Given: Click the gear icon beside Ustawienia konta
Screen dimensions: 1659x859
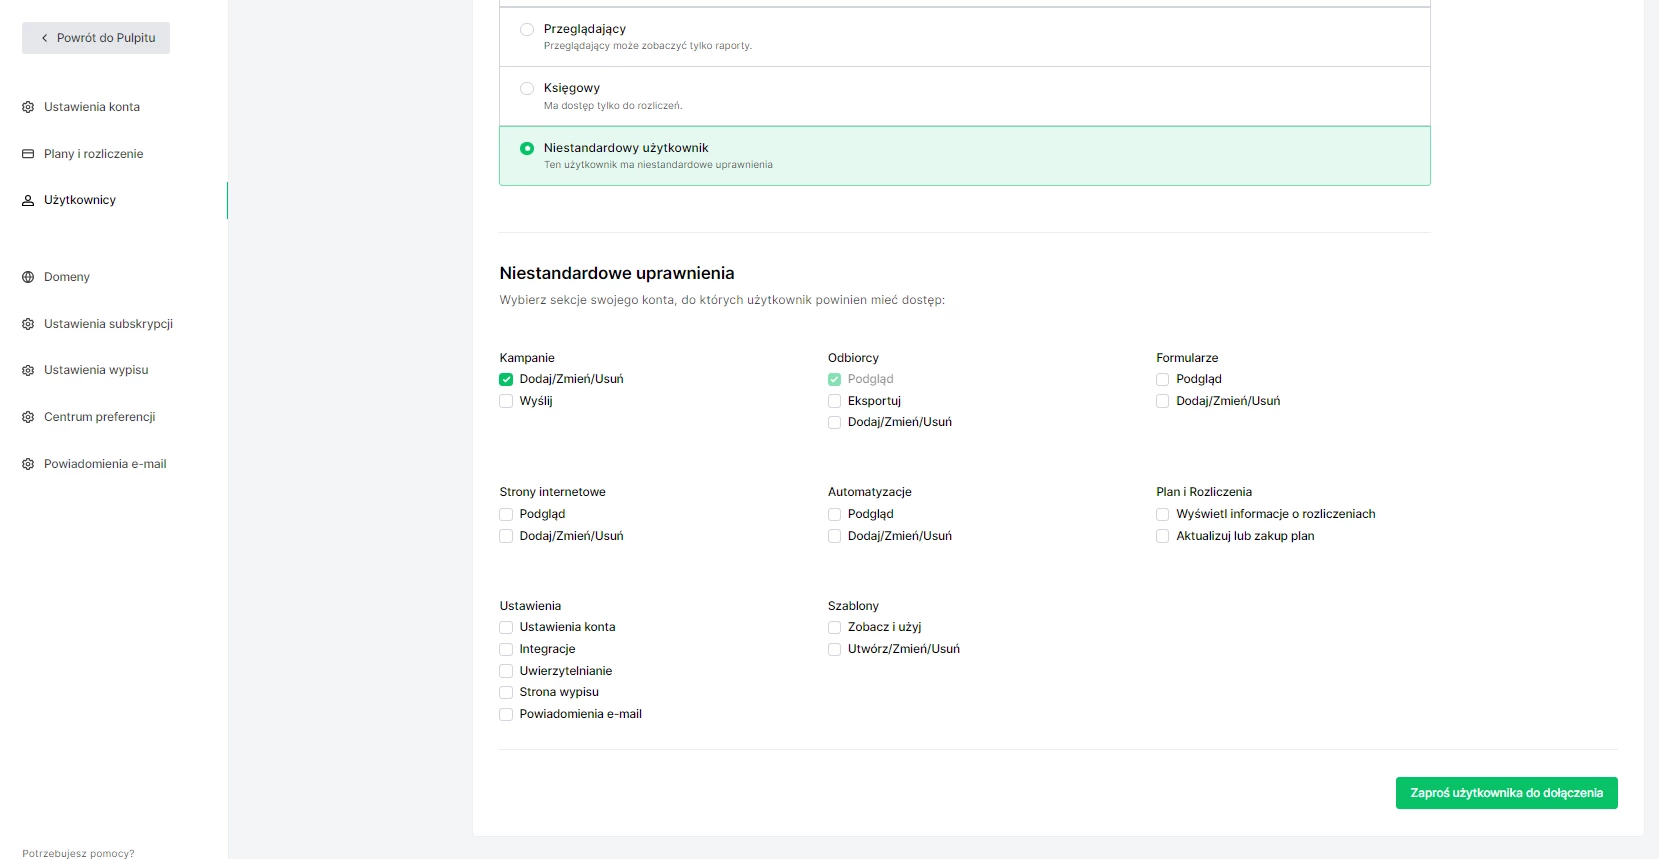Looking at the screenshot, I should tap(28, 107).
